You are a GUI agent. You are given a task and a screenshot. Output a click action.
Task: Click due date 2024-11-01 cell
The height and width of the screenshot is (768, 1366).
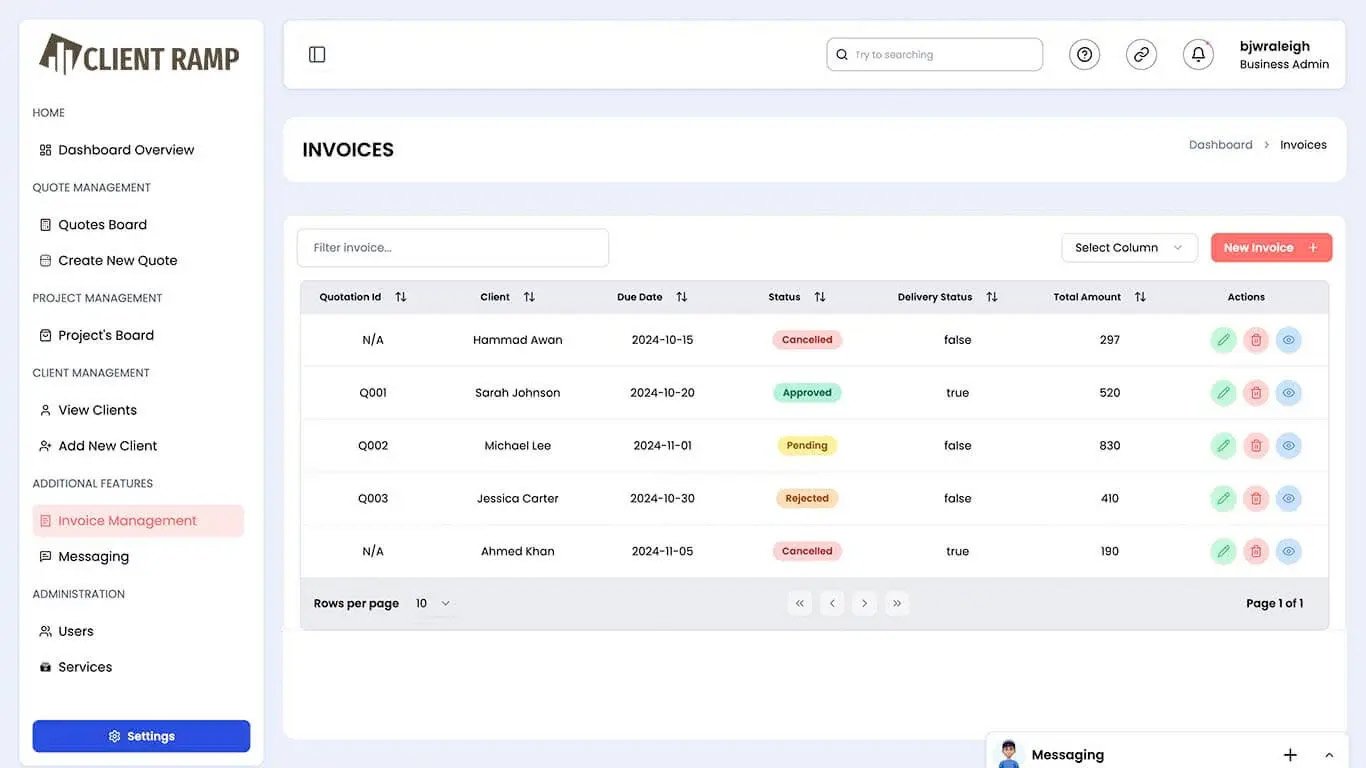(662, 446)
